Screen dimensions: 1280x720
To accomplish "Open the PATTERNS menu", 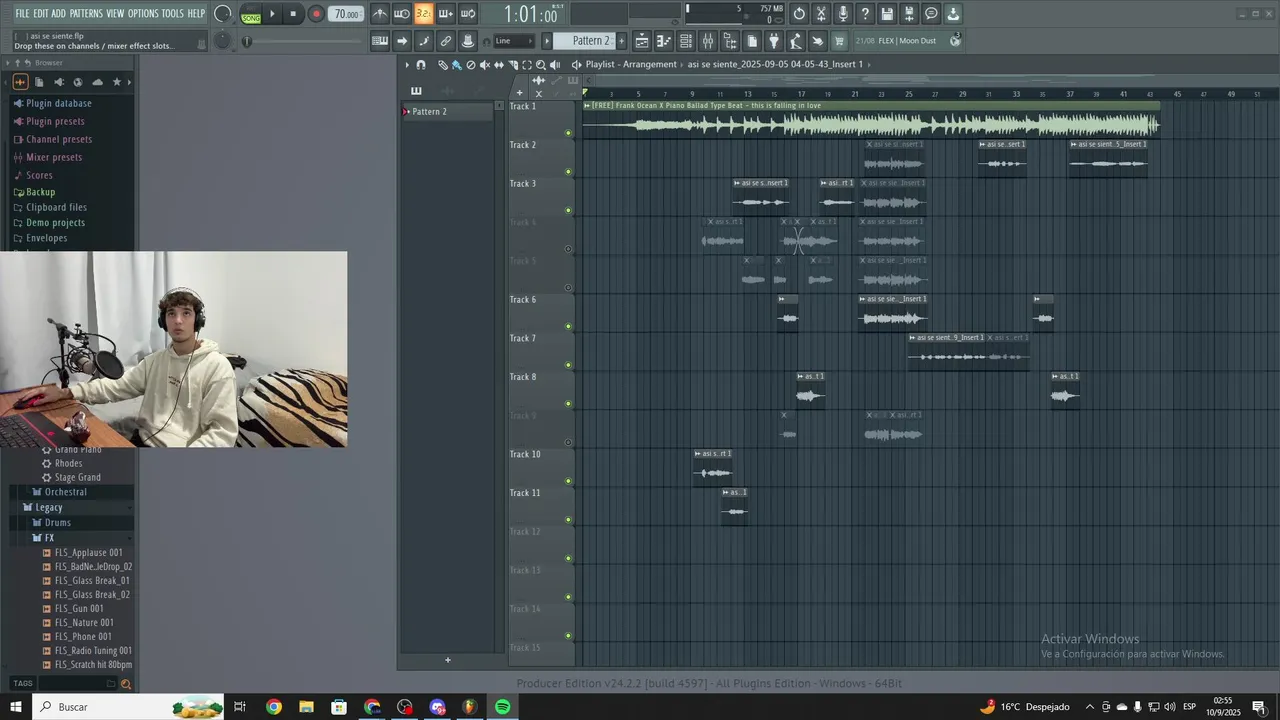I will point(86,14).
